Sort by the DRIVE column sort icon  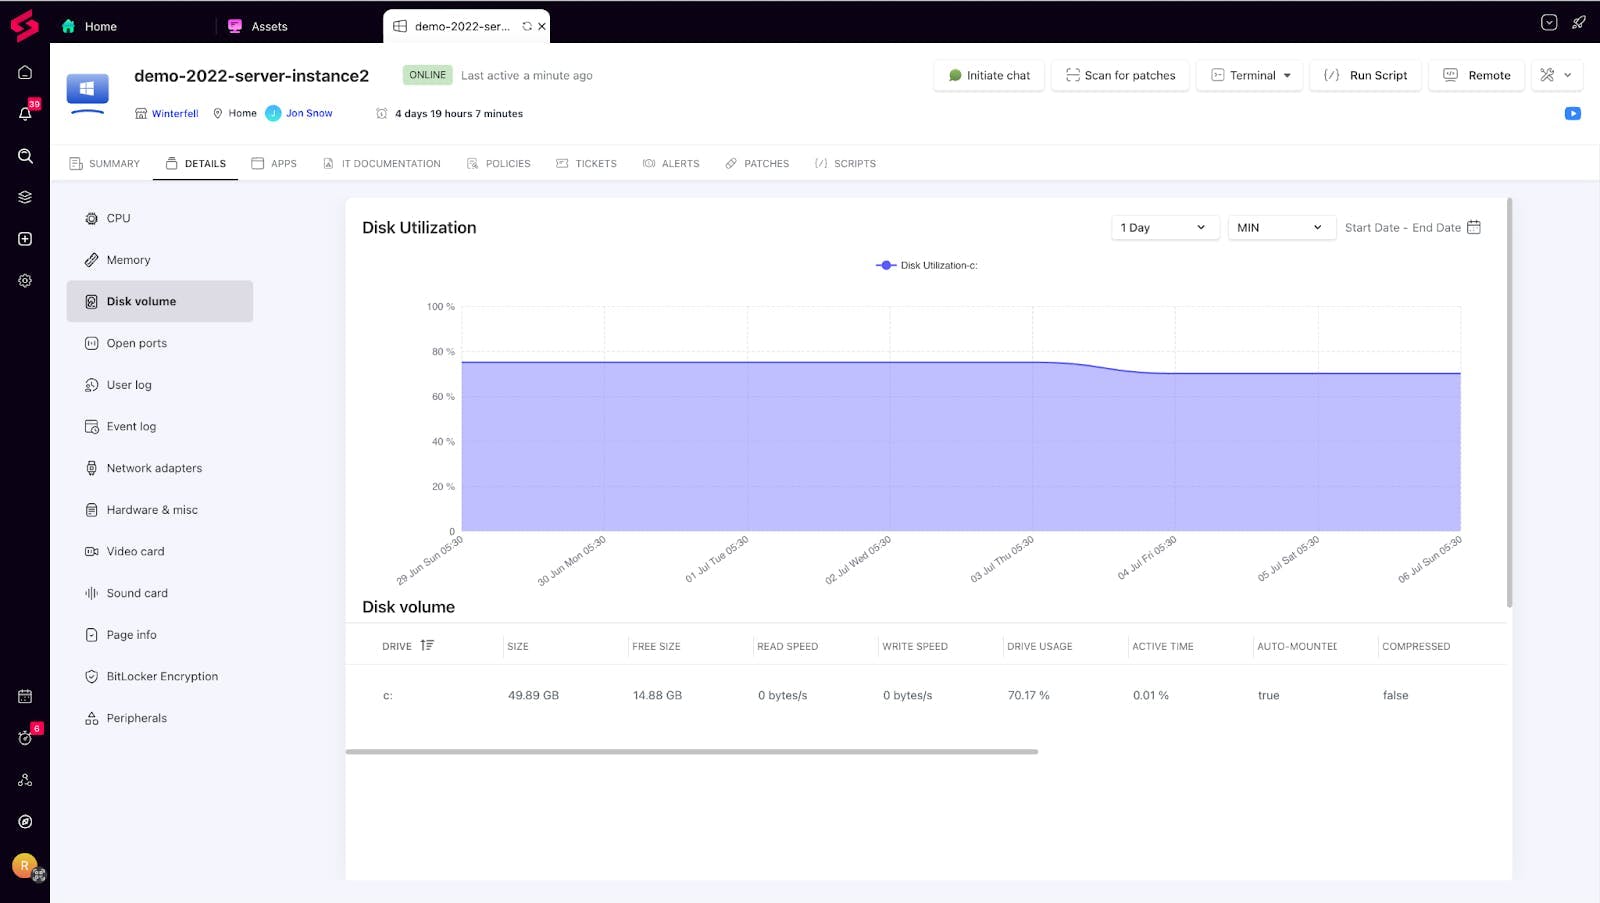tap(427, 645)
